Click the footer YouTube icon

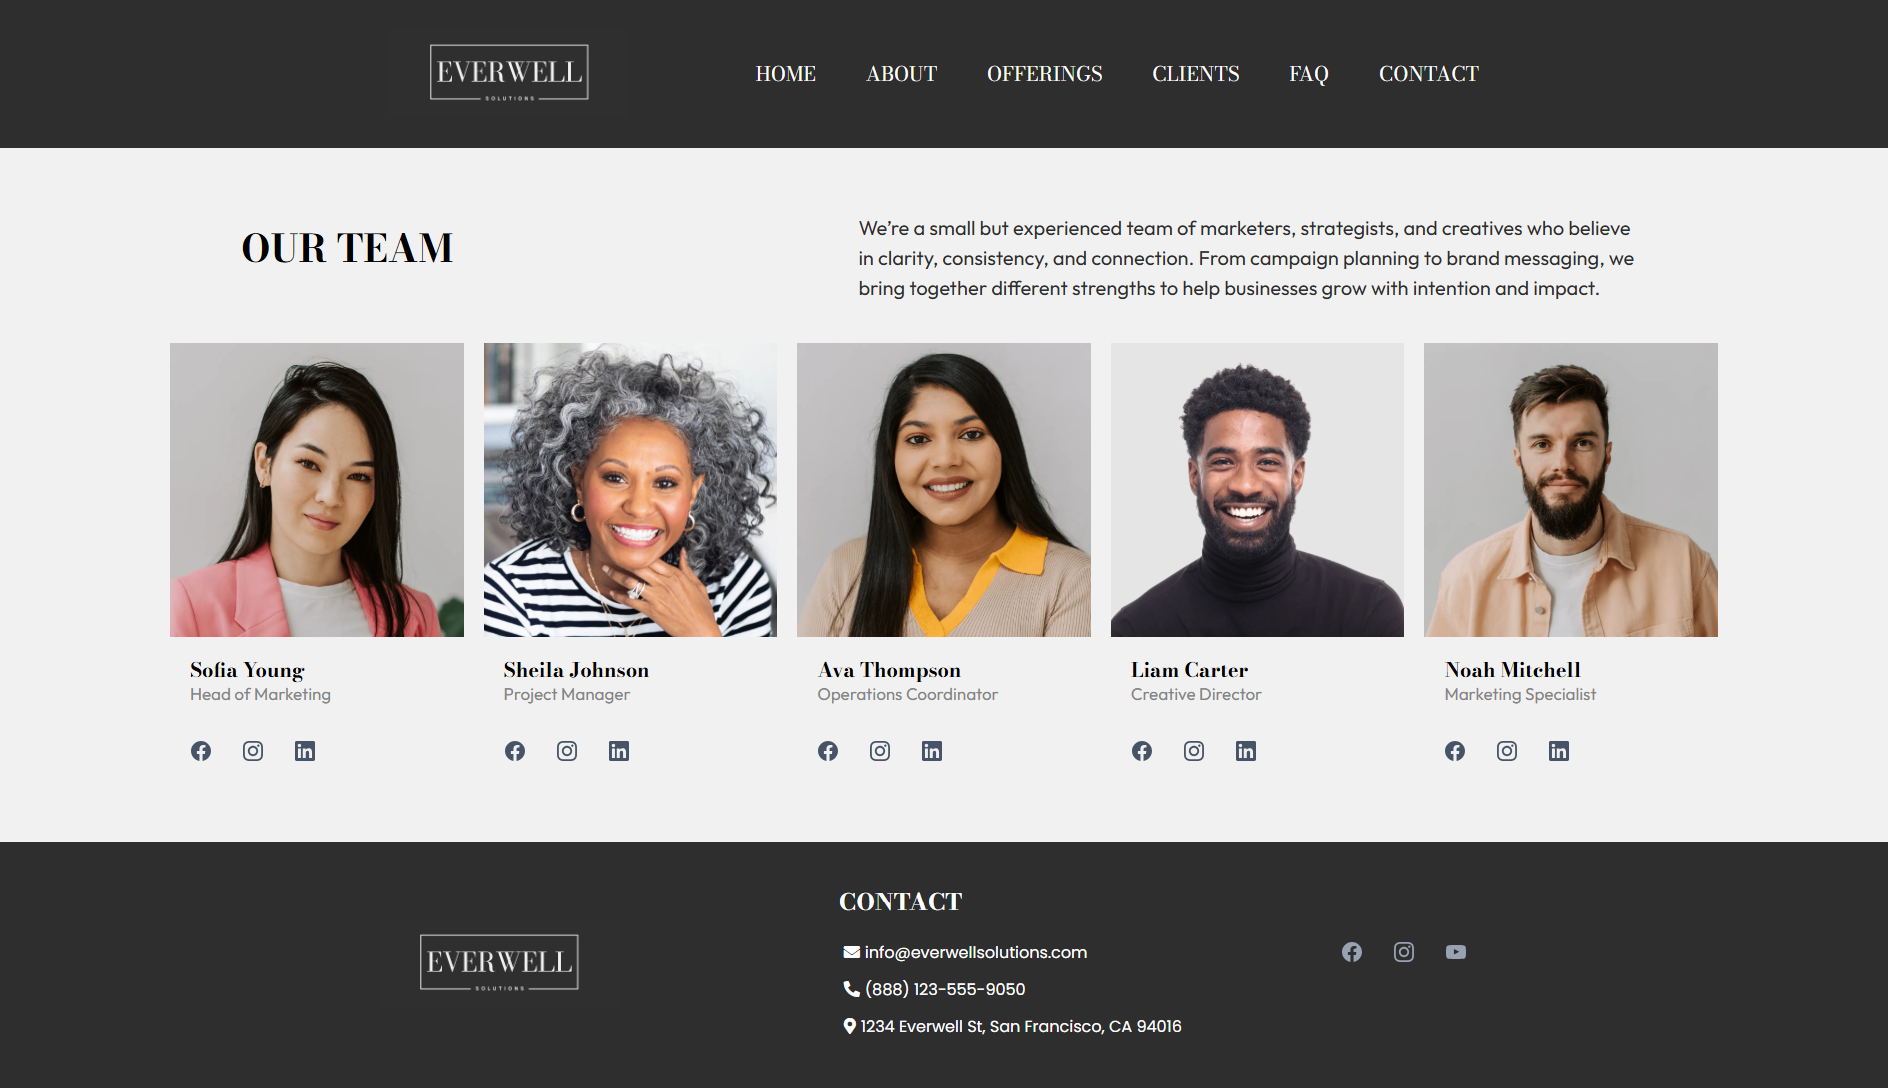point(1456,952)
